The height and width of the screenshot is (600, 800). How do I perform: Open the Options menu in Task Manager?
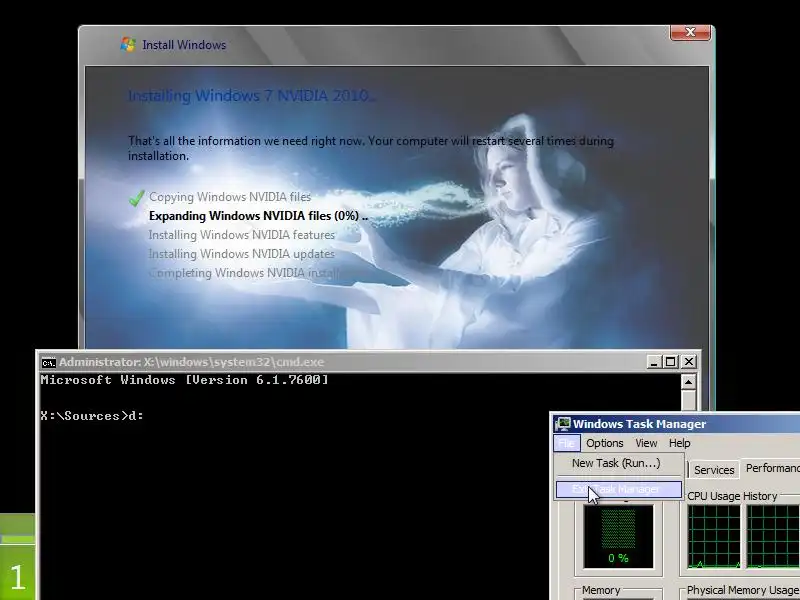(605, 443)
